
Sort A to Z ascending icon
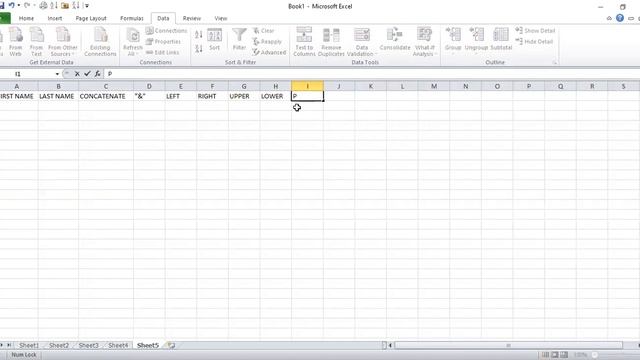(x=199, y=35)
